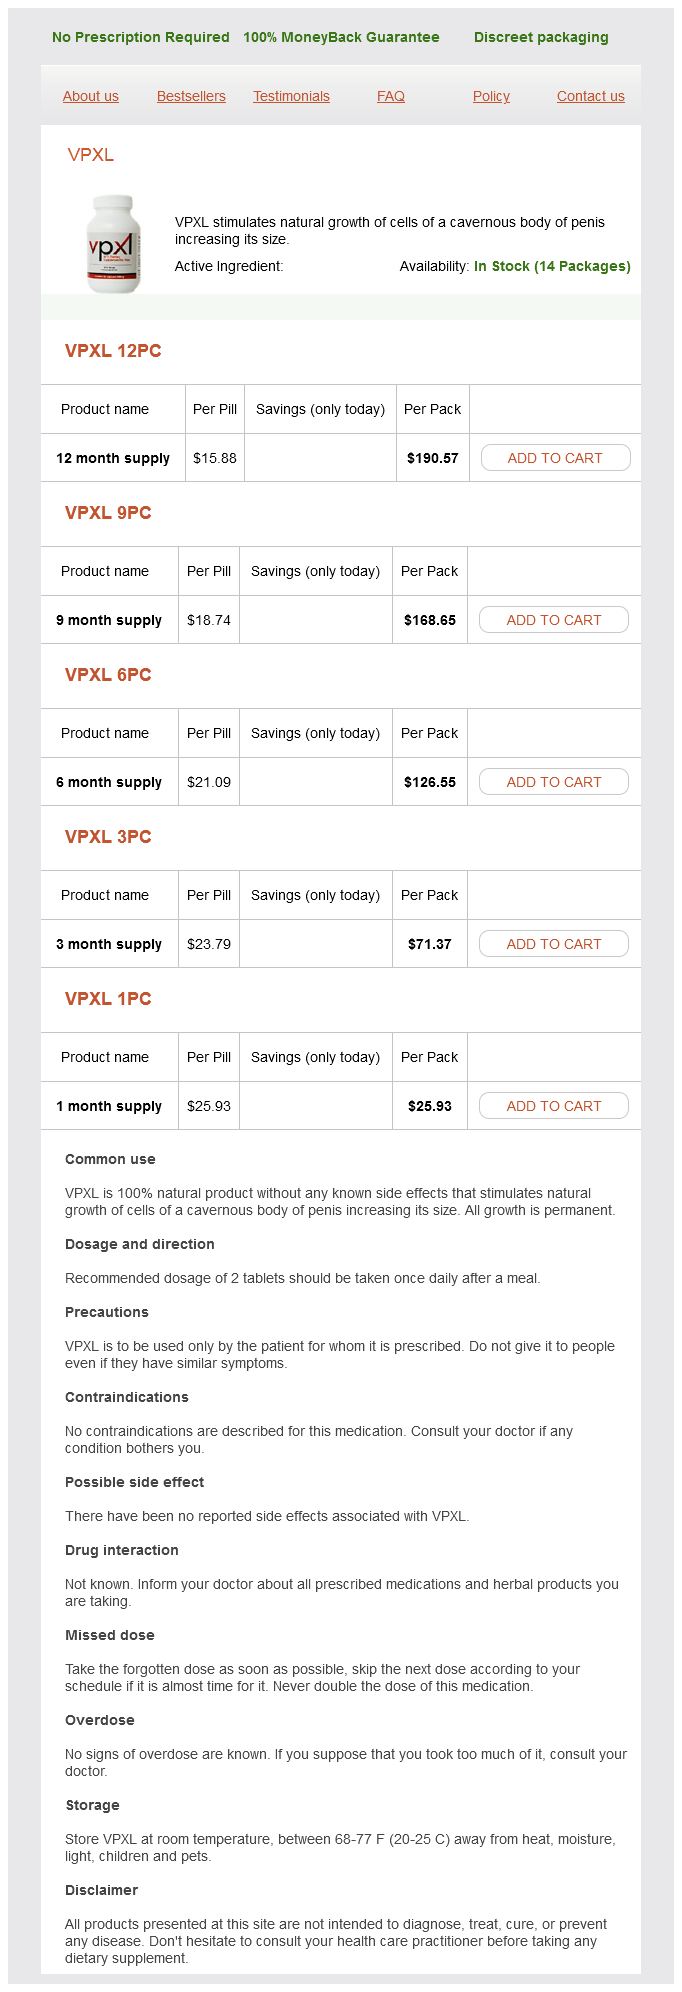The width and height of the screenshot is (682, 1992).
Task: Open the Testimonials link
Action: pyautogui.click(x=291, y=96)
